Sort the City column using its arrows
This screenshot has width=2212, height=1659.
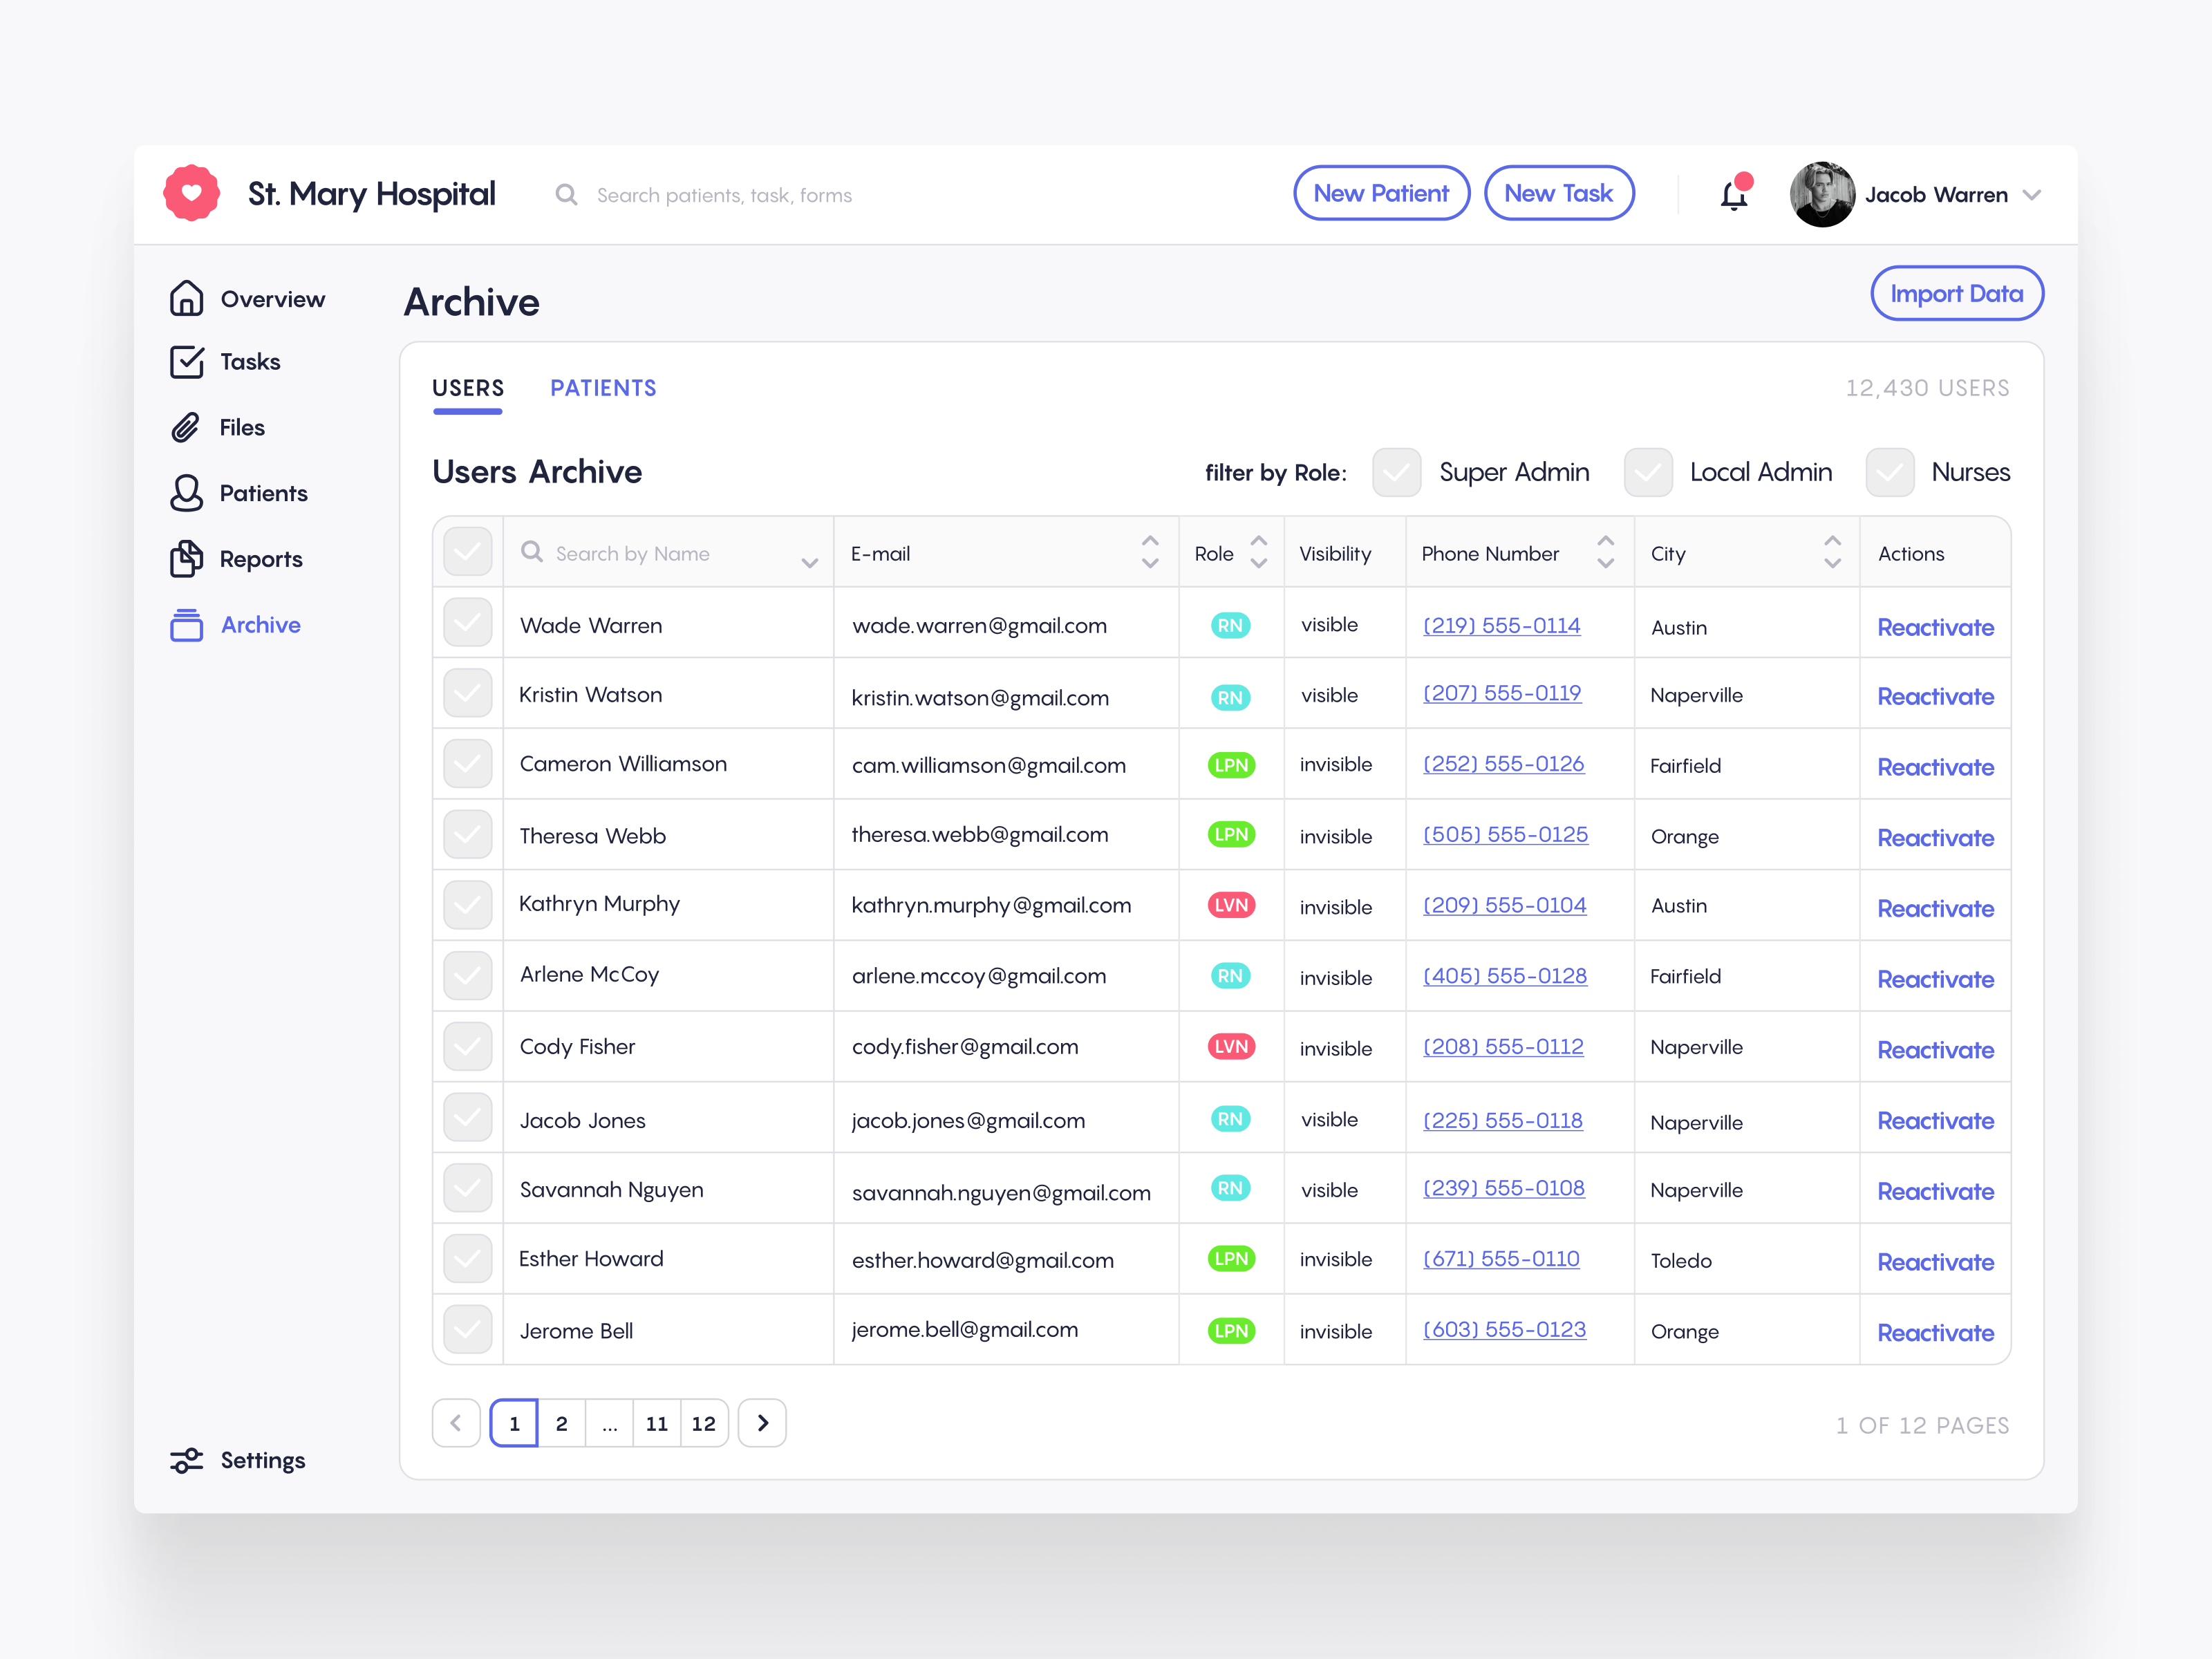coord(1832,551)
